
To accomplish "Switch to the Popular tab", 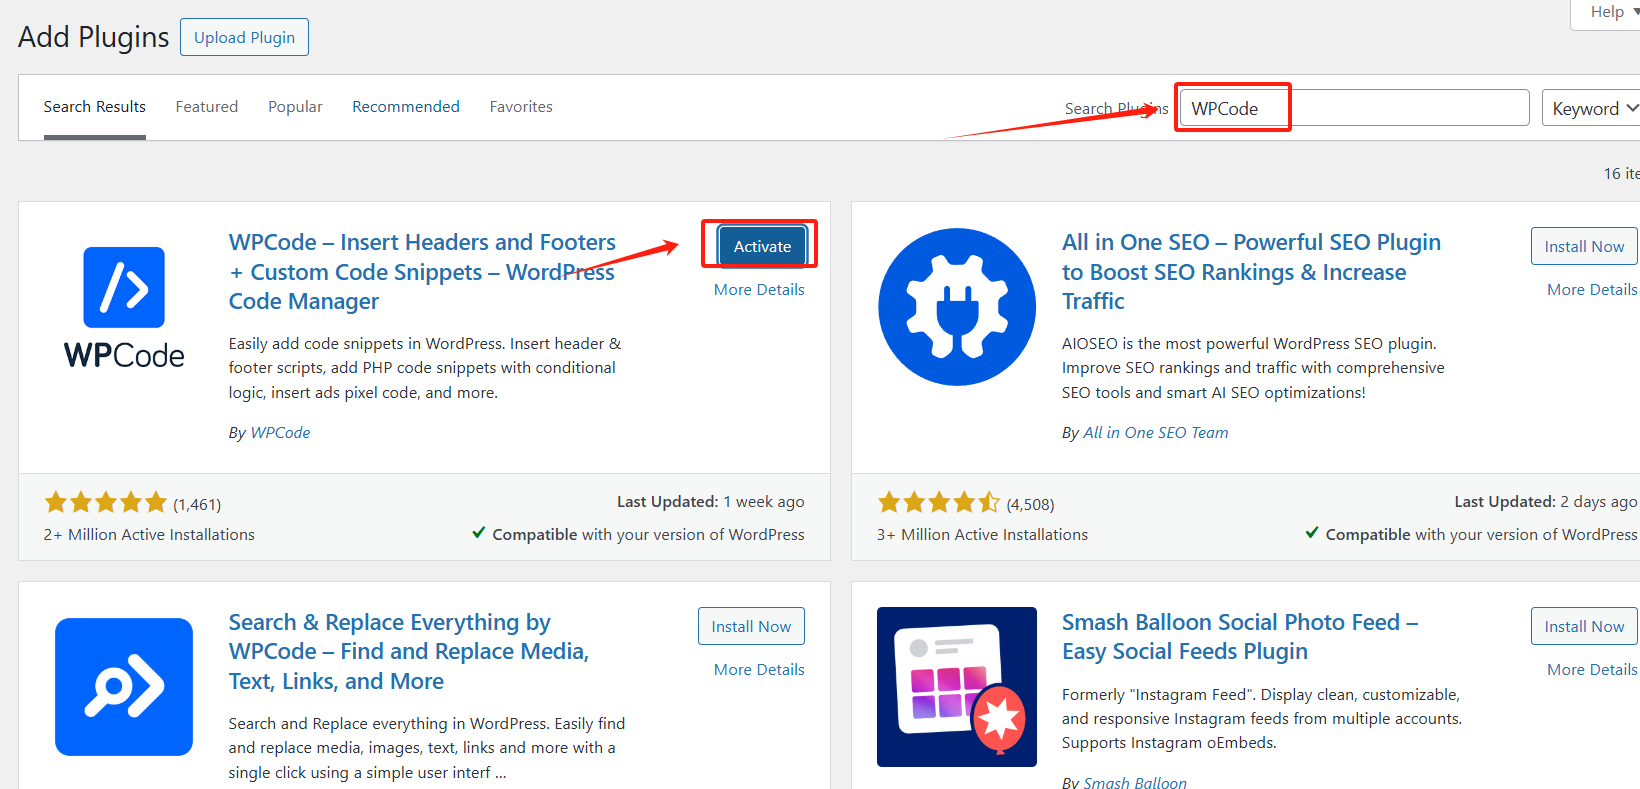I will (x=295, y=107).
